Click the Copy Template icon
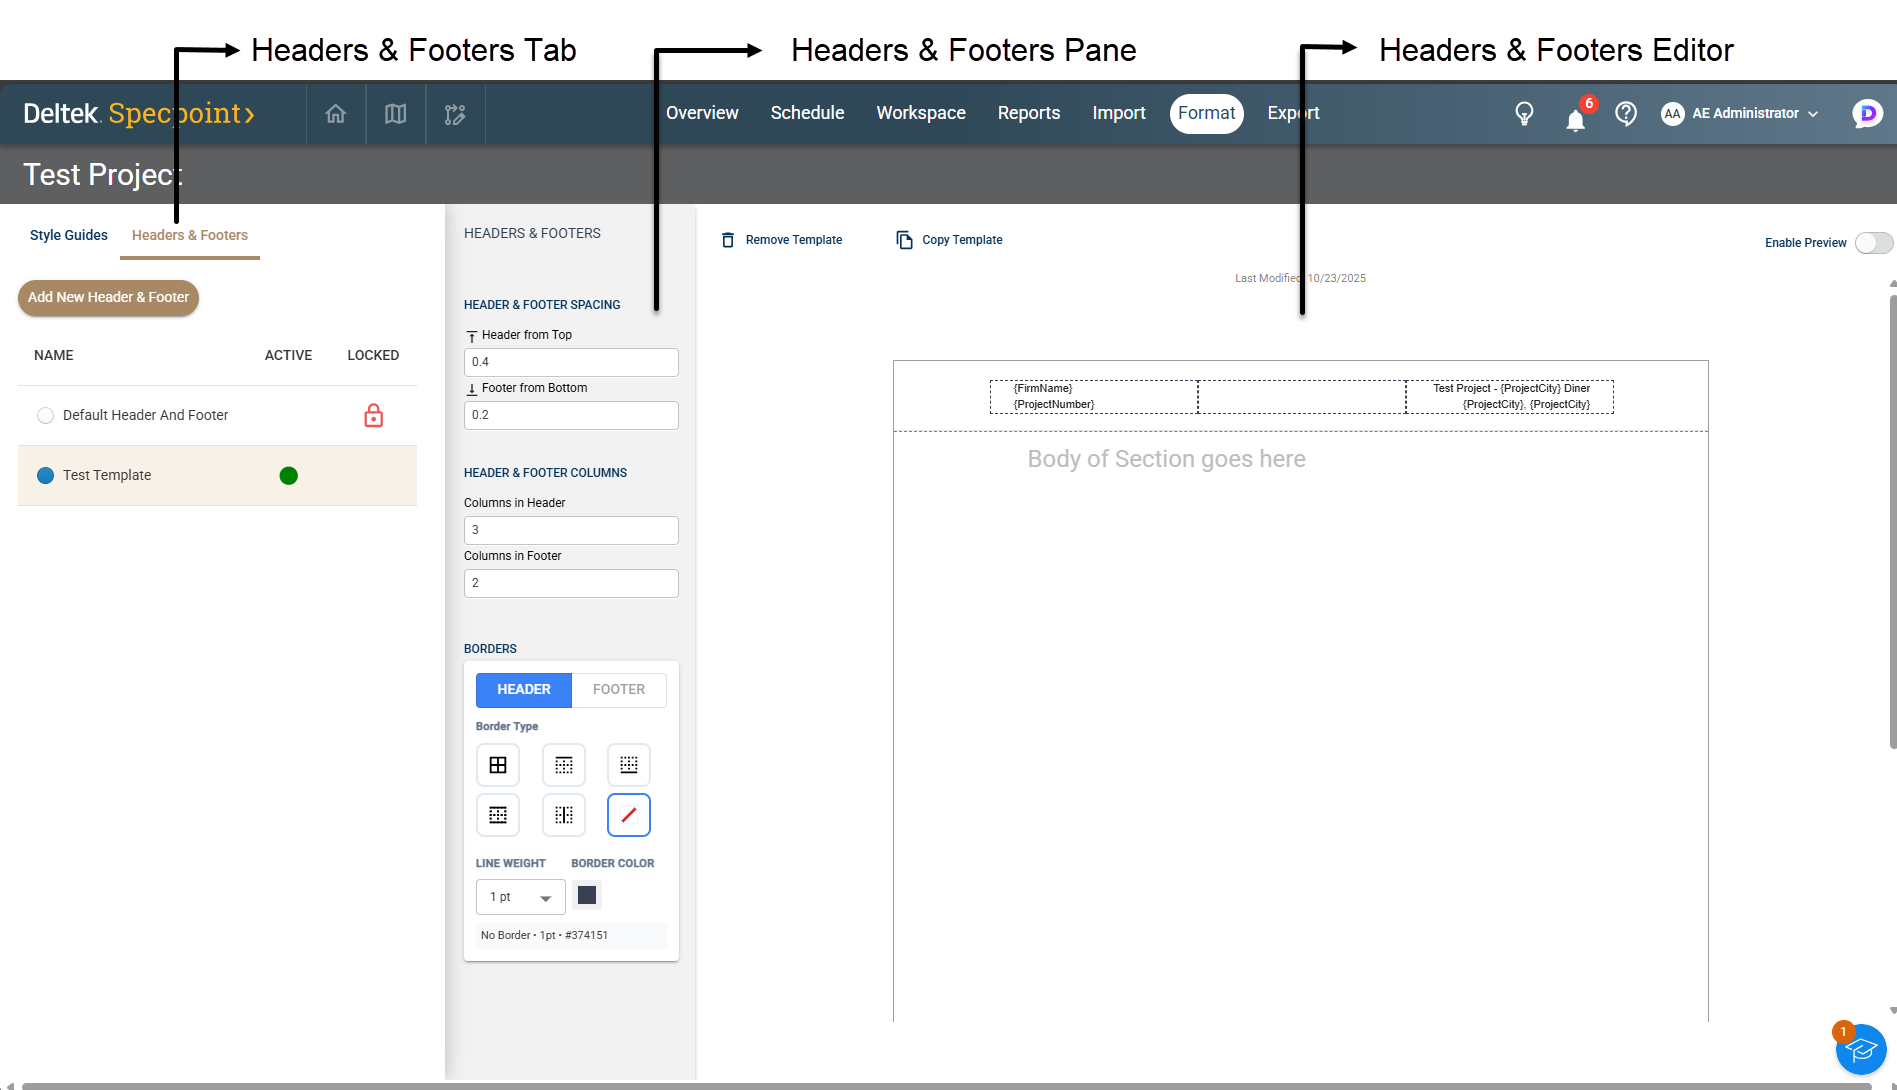 coord(904,240)
